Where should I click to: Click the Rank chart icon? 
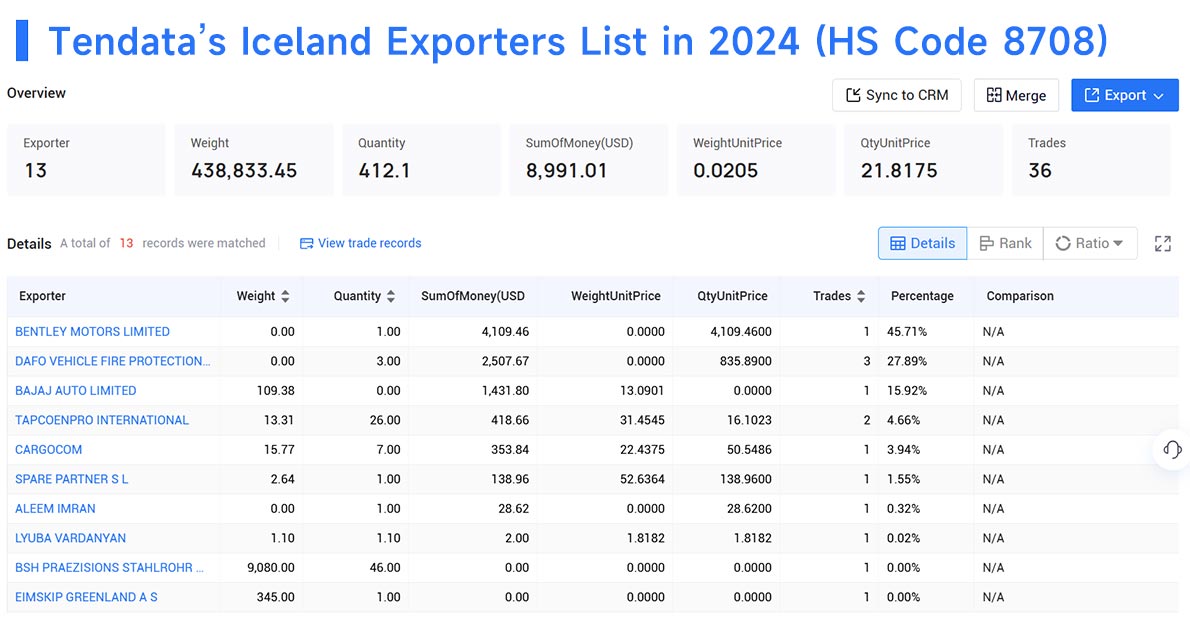[987, 243]
